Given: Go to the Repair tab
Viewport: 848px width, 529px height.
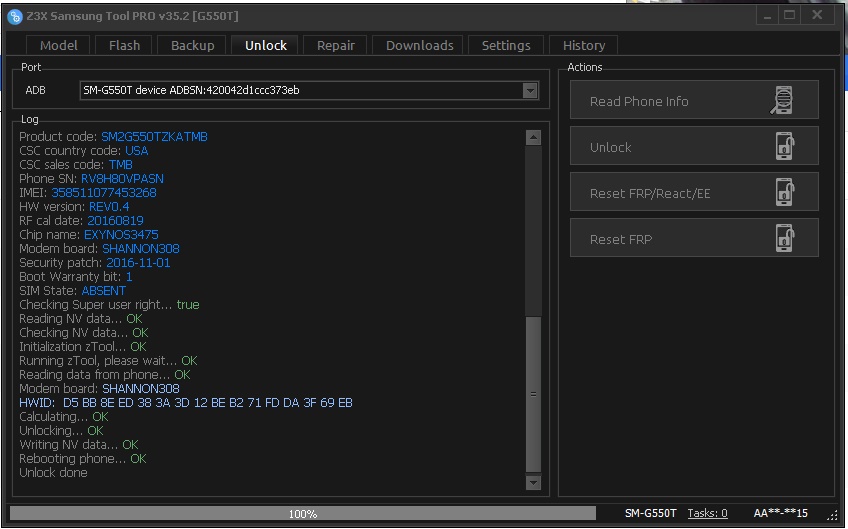Looking at the screenshot, I should tap(335, 45).
